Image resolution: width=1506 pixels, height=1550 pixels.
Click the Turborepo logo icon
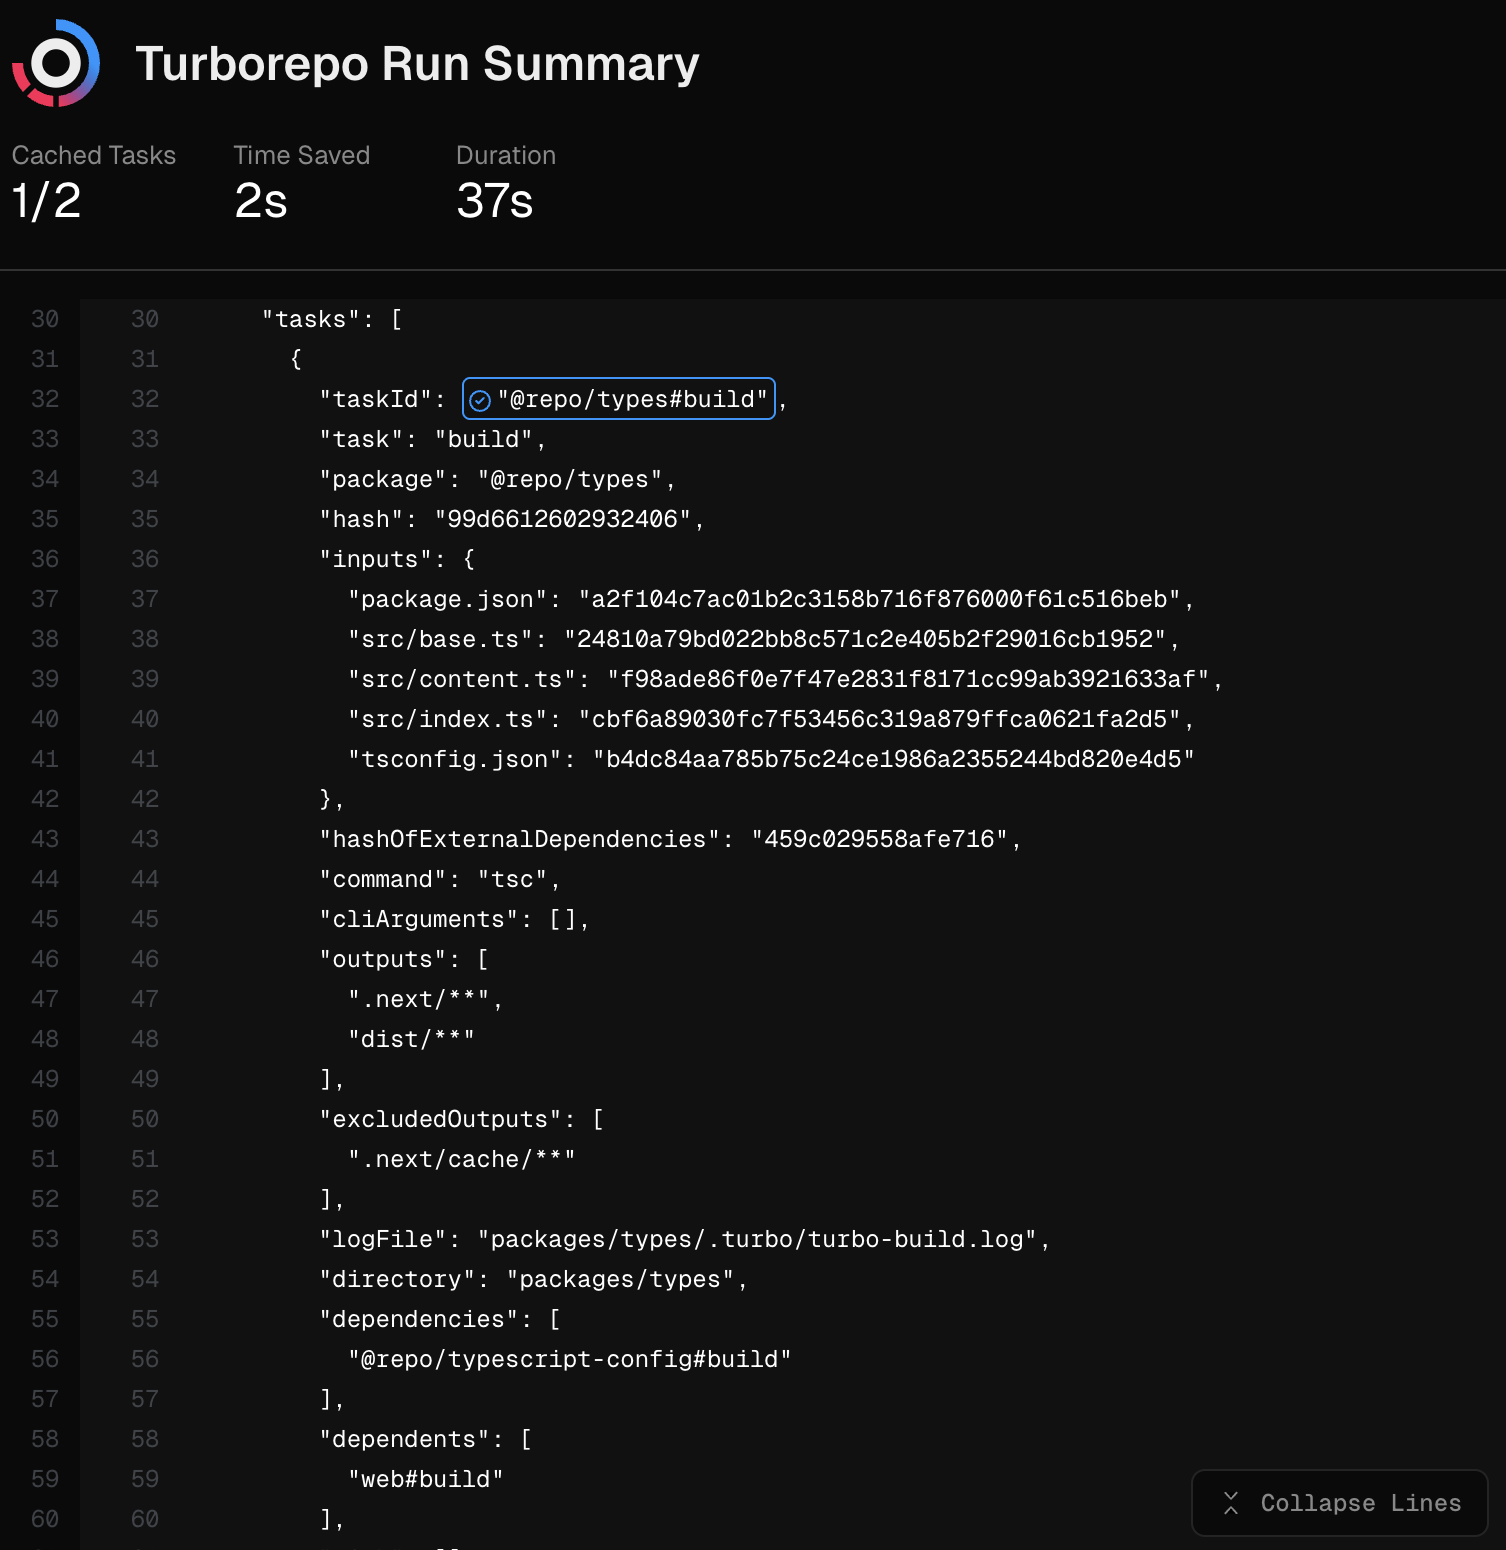(x=56, y=63)
